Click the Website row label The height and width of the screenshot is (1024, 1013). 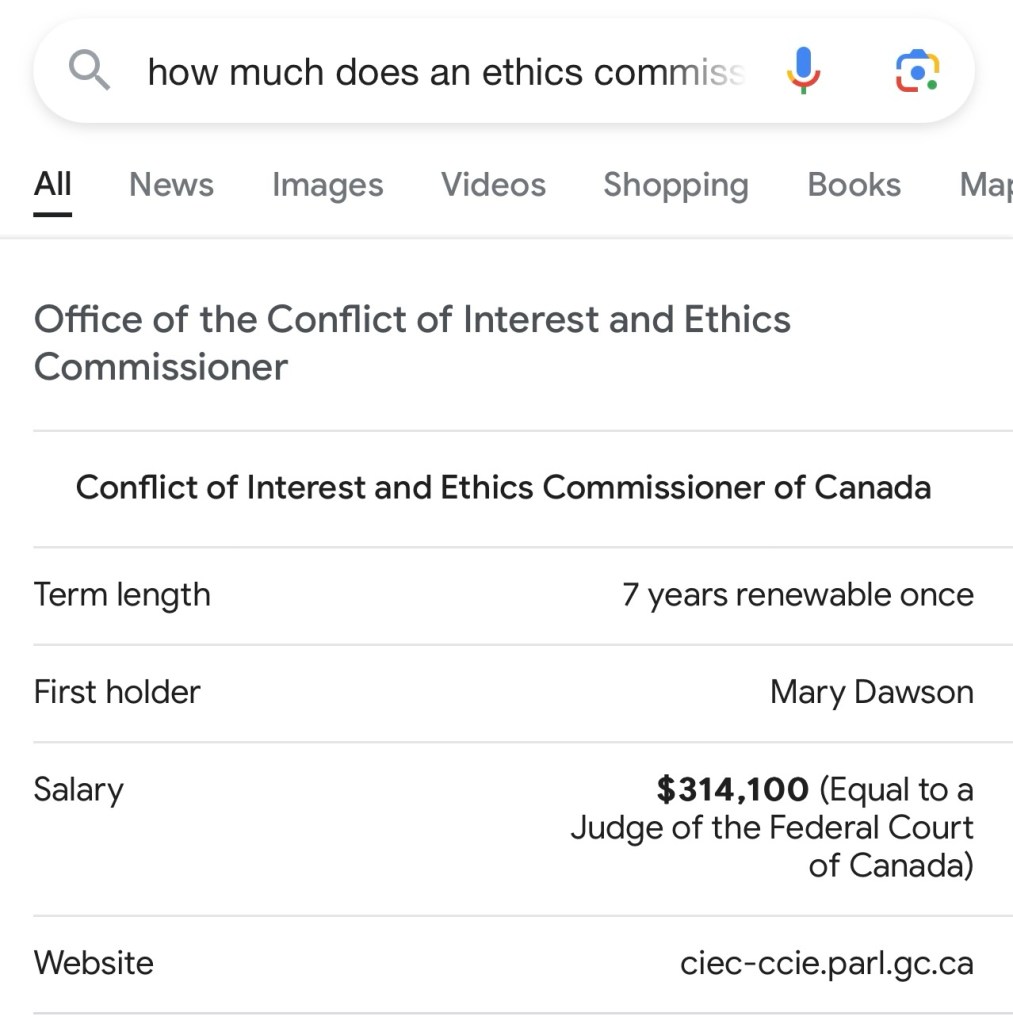tap(94, 963)
